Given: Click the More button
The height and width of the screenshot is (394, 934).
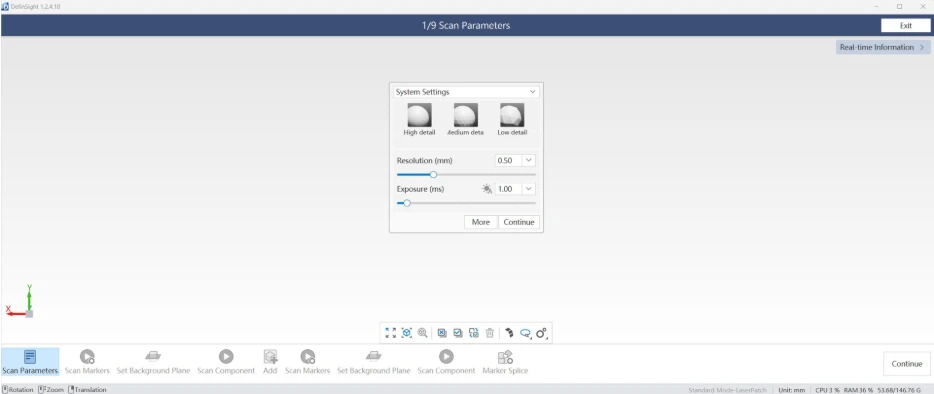Looking at the screenshot, I should [x=481, y=222].
